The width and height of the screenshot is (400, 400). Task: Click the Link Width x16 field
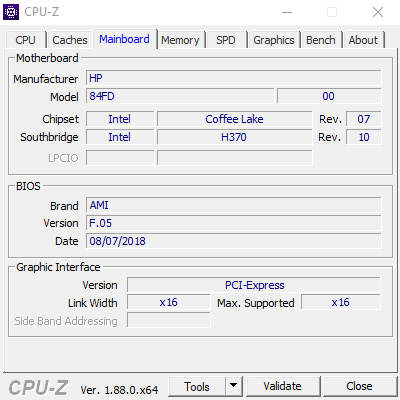pos(169,302)
